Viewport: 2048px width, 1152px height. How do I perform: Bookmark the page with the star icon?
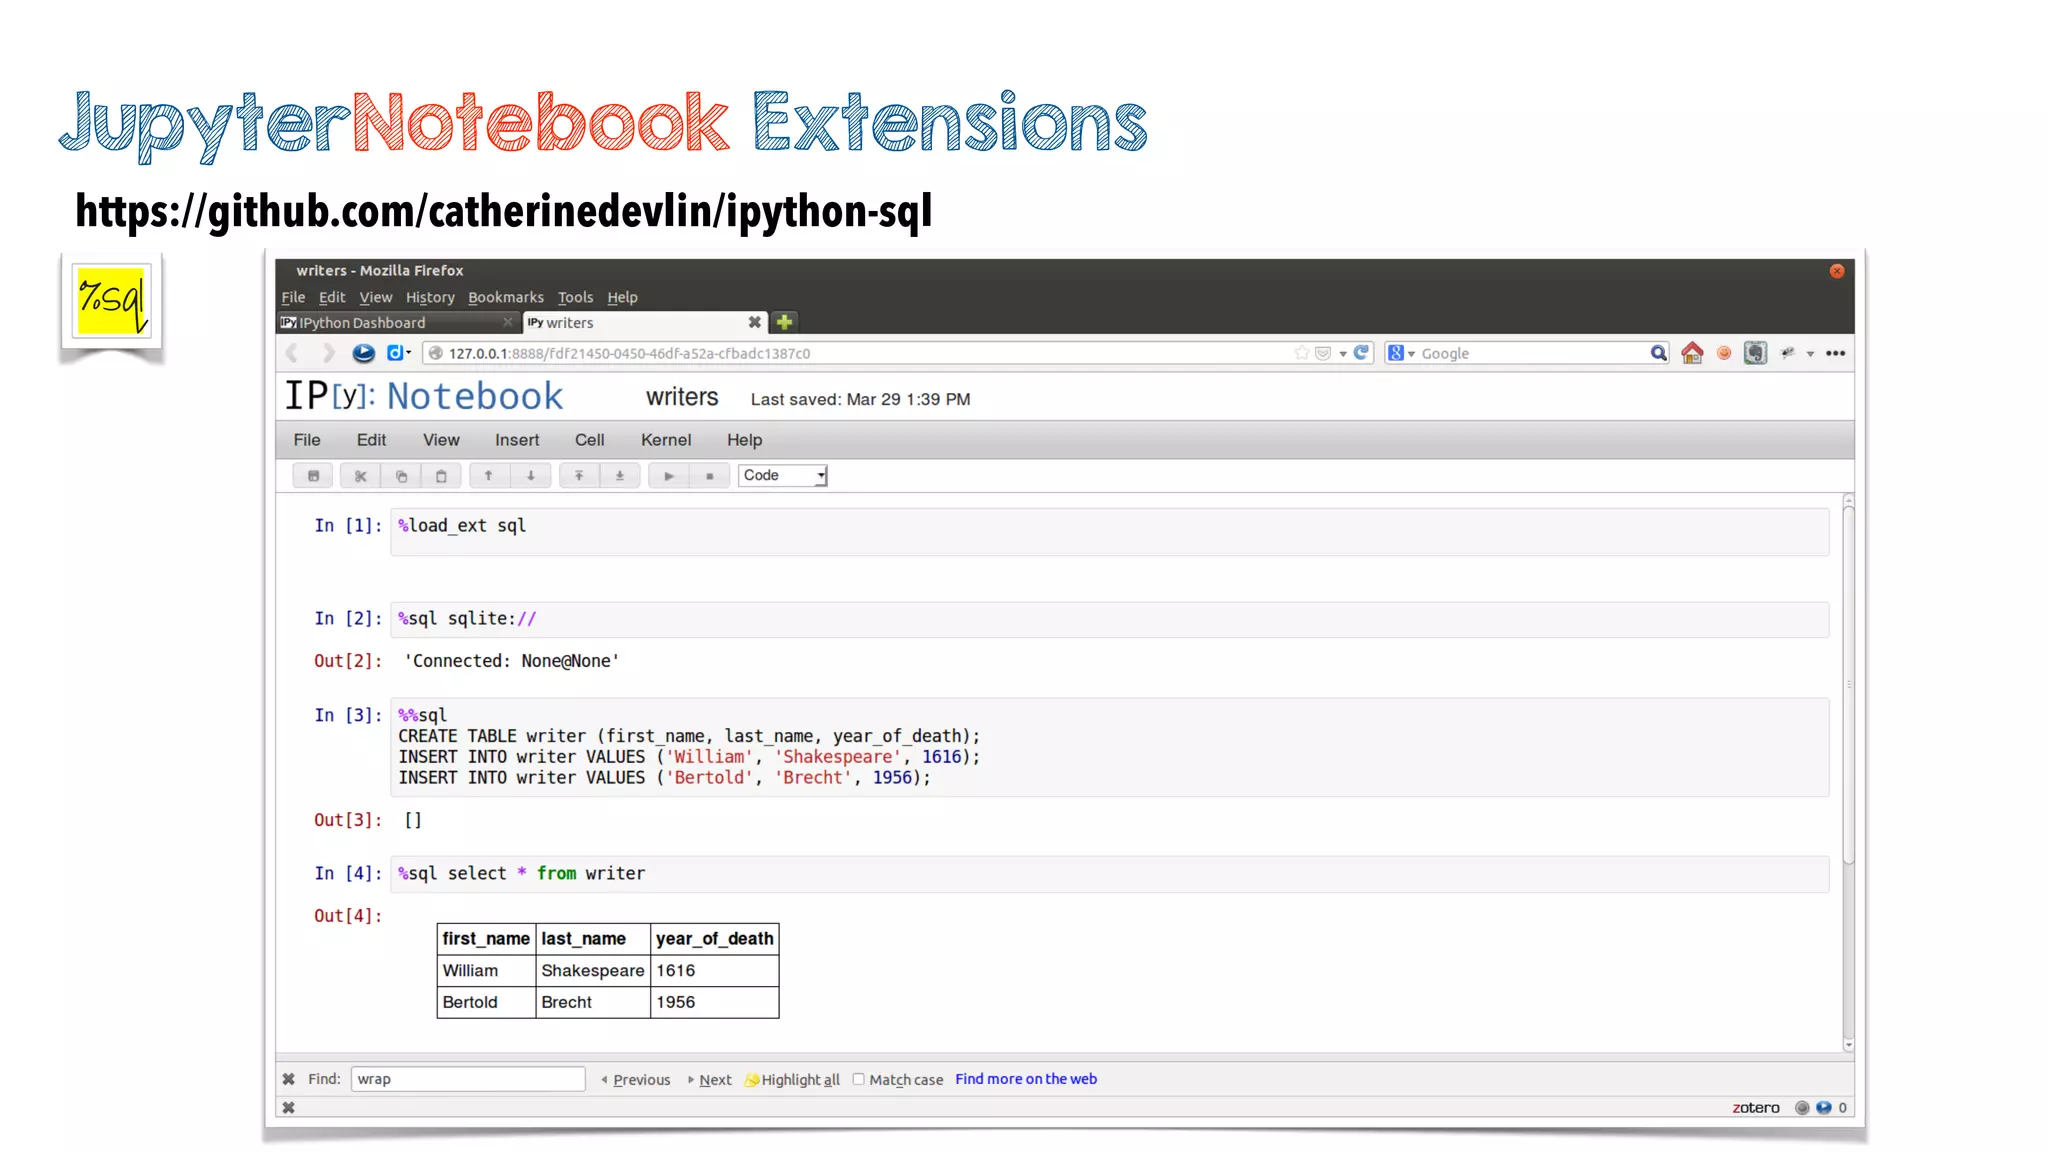coord(1301,353)
